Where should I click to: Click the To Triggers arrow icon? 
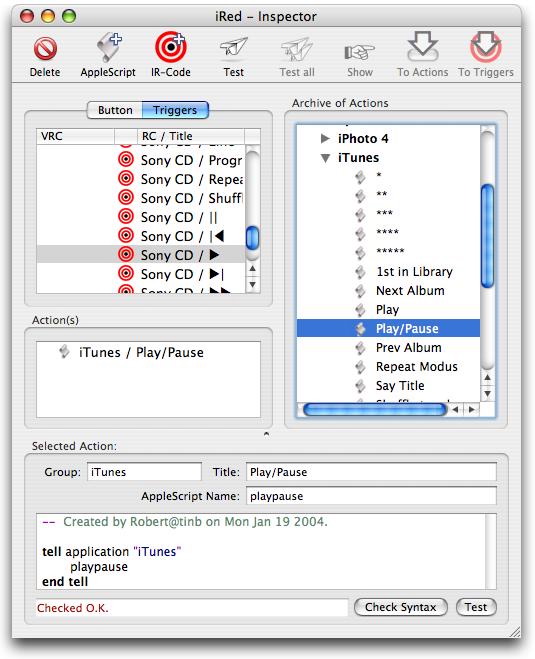tap(486, 46)
